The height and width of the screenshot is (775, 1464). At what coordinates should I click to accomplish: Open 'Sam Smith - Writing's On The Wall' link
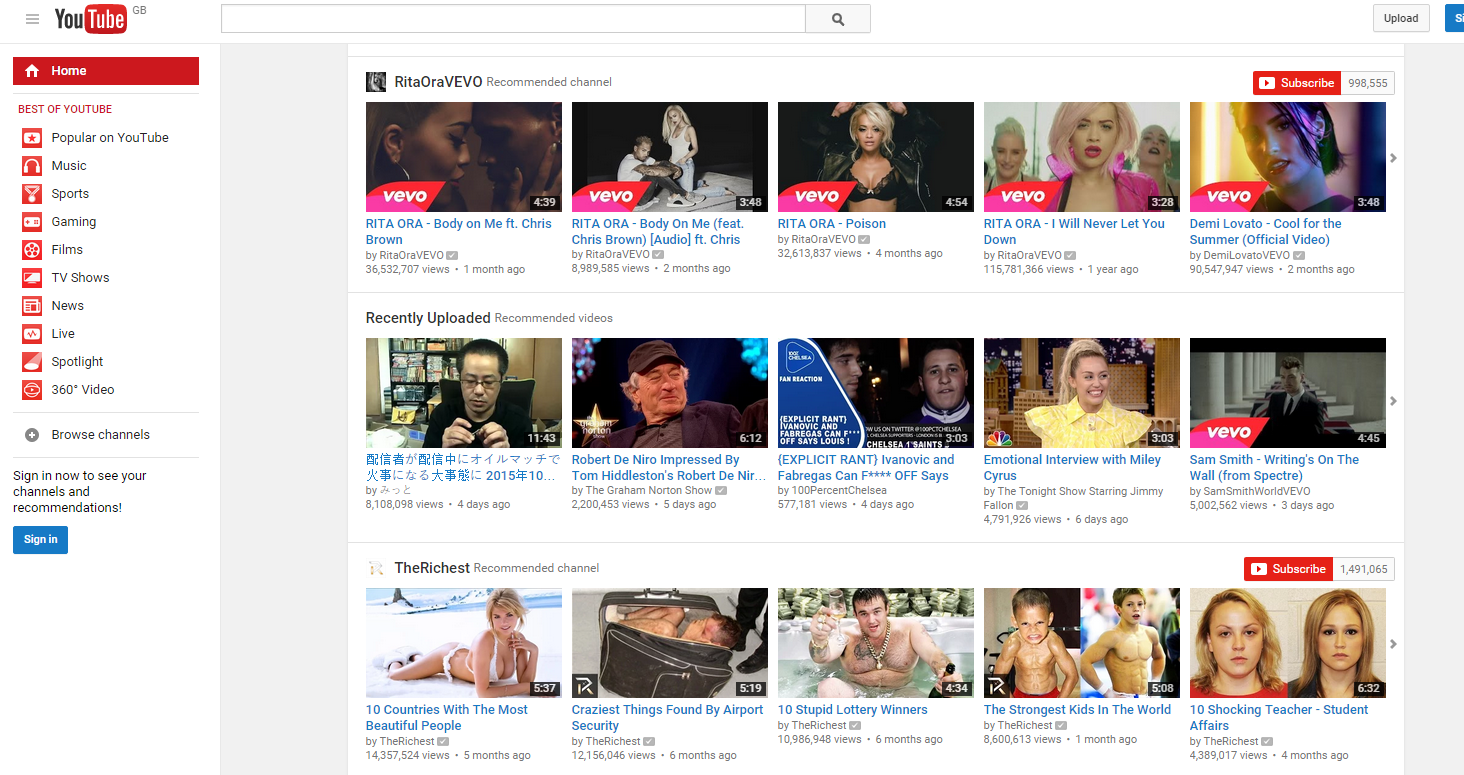click(x=1274, y=468)
